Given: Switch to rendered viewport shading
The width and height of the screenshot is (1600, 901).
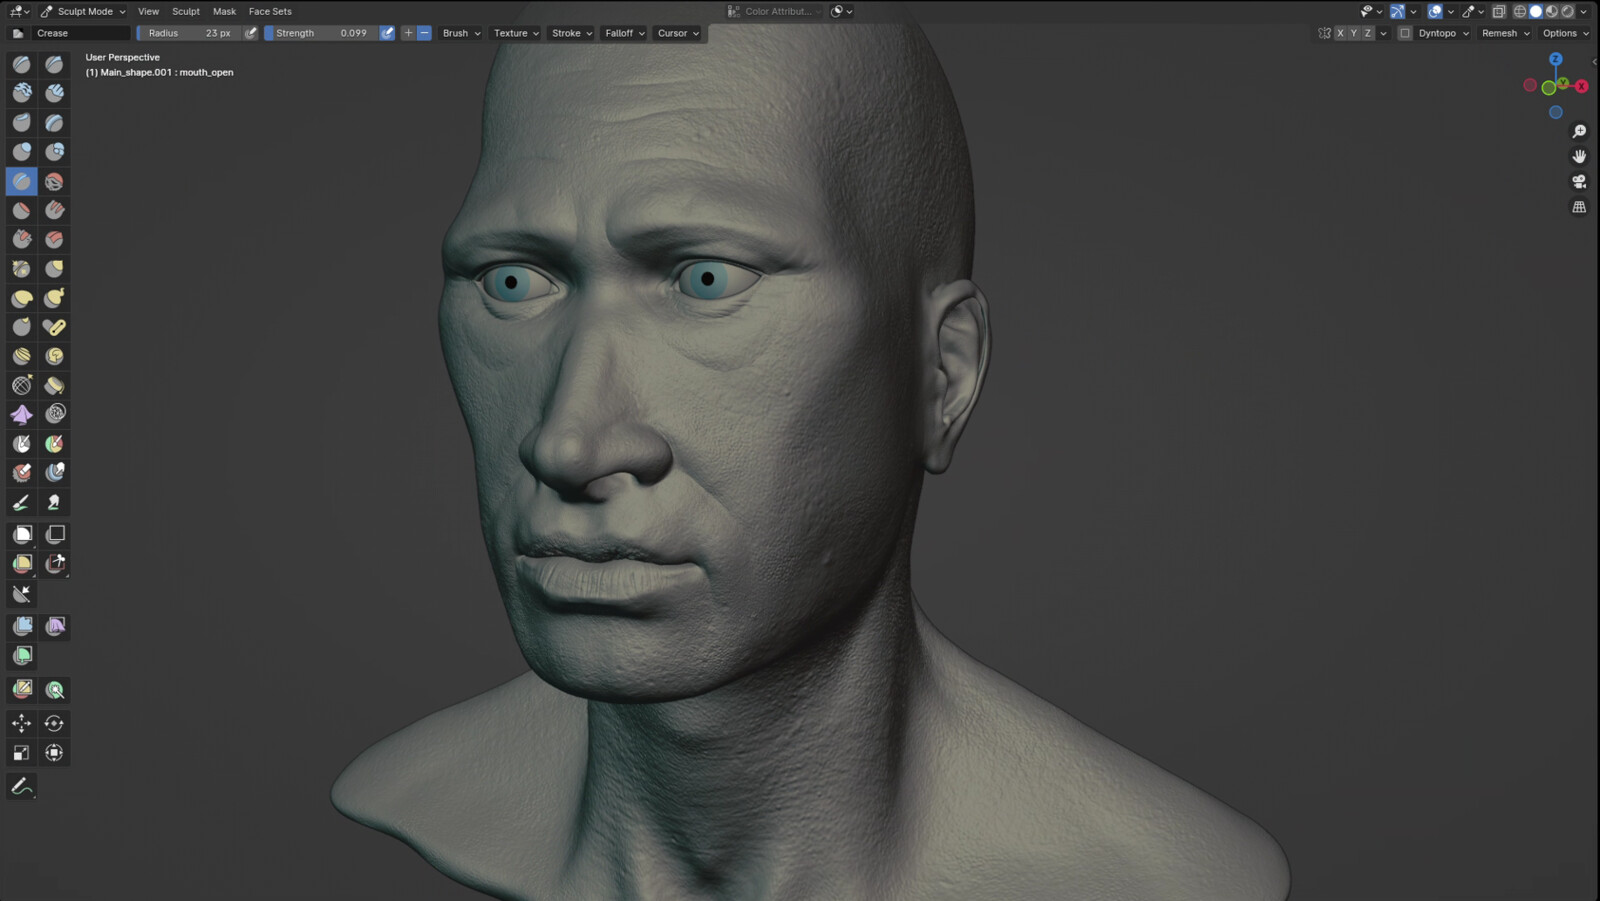Looking at the screenshot, I should (1568, 11).
